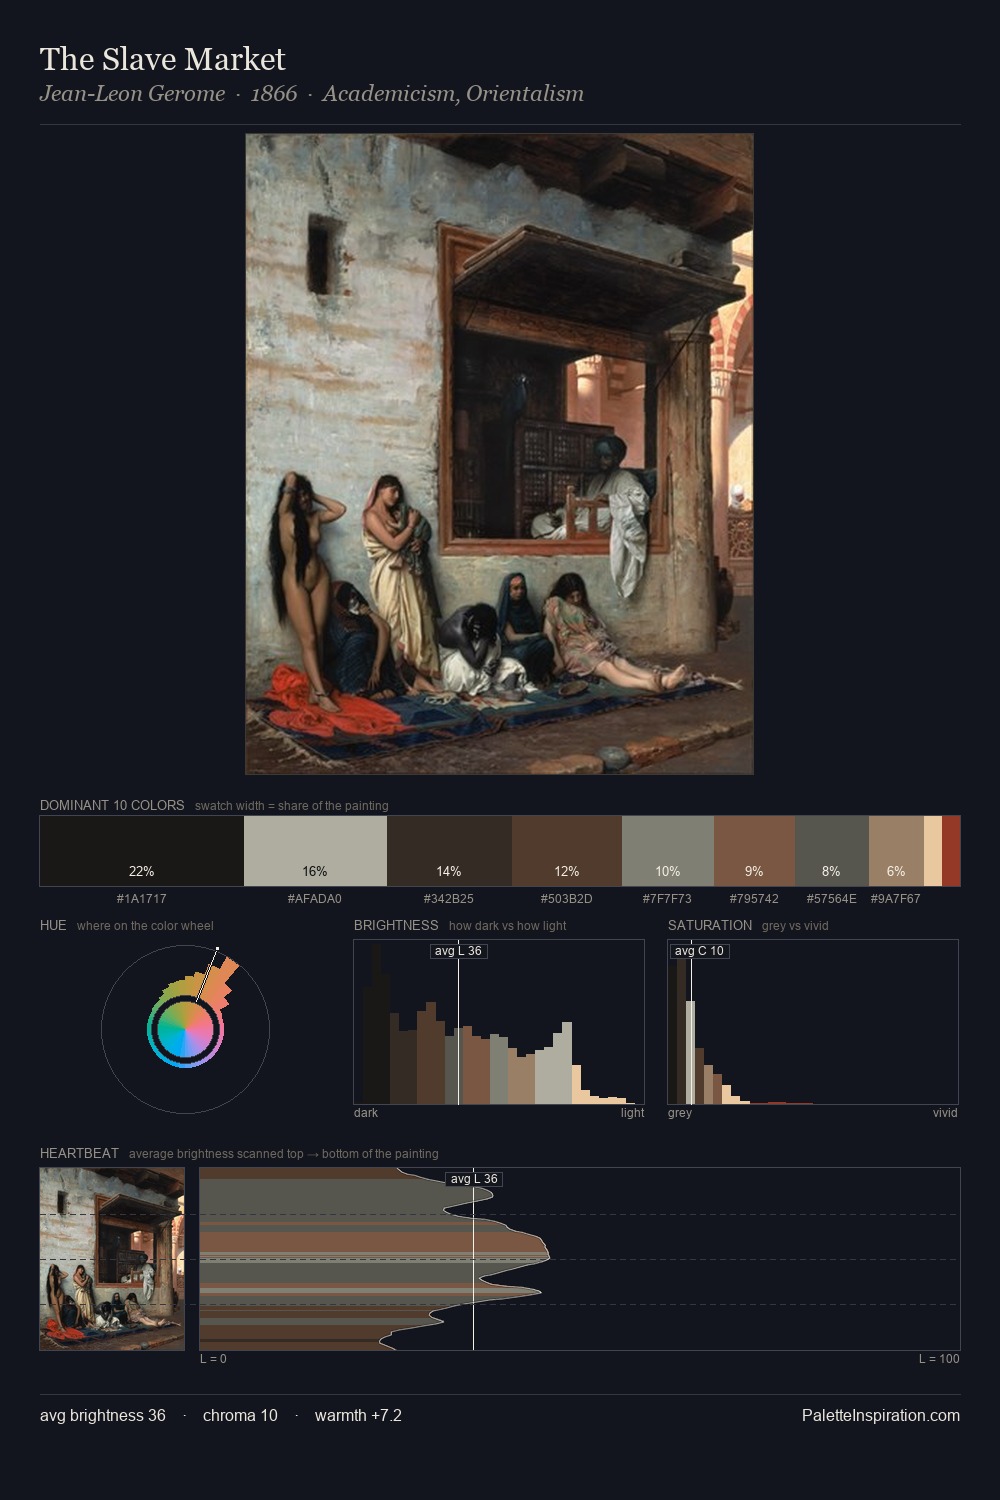Click hex label #7F7F73
This screenshot has height=1500, width=1000.
coord(668,899)
